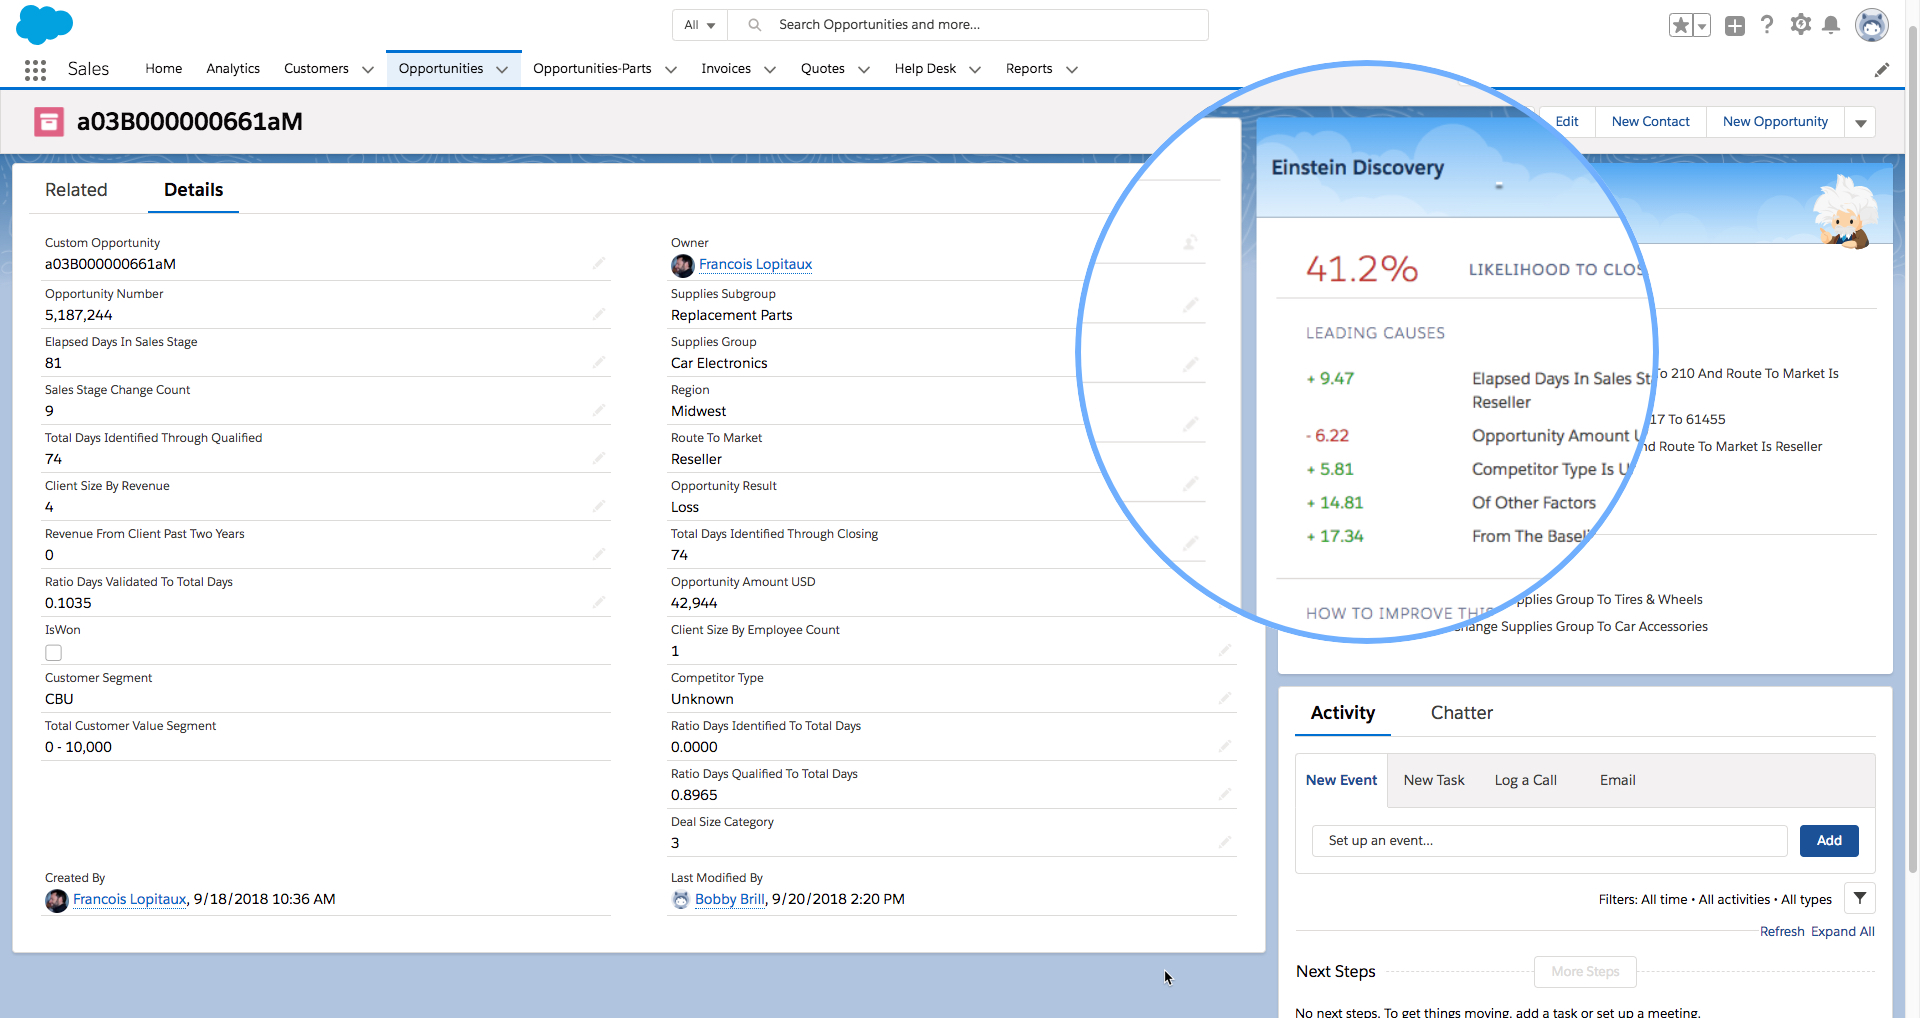
Task: Open the search scope All dropdown
Action: (x=700, y=25)
